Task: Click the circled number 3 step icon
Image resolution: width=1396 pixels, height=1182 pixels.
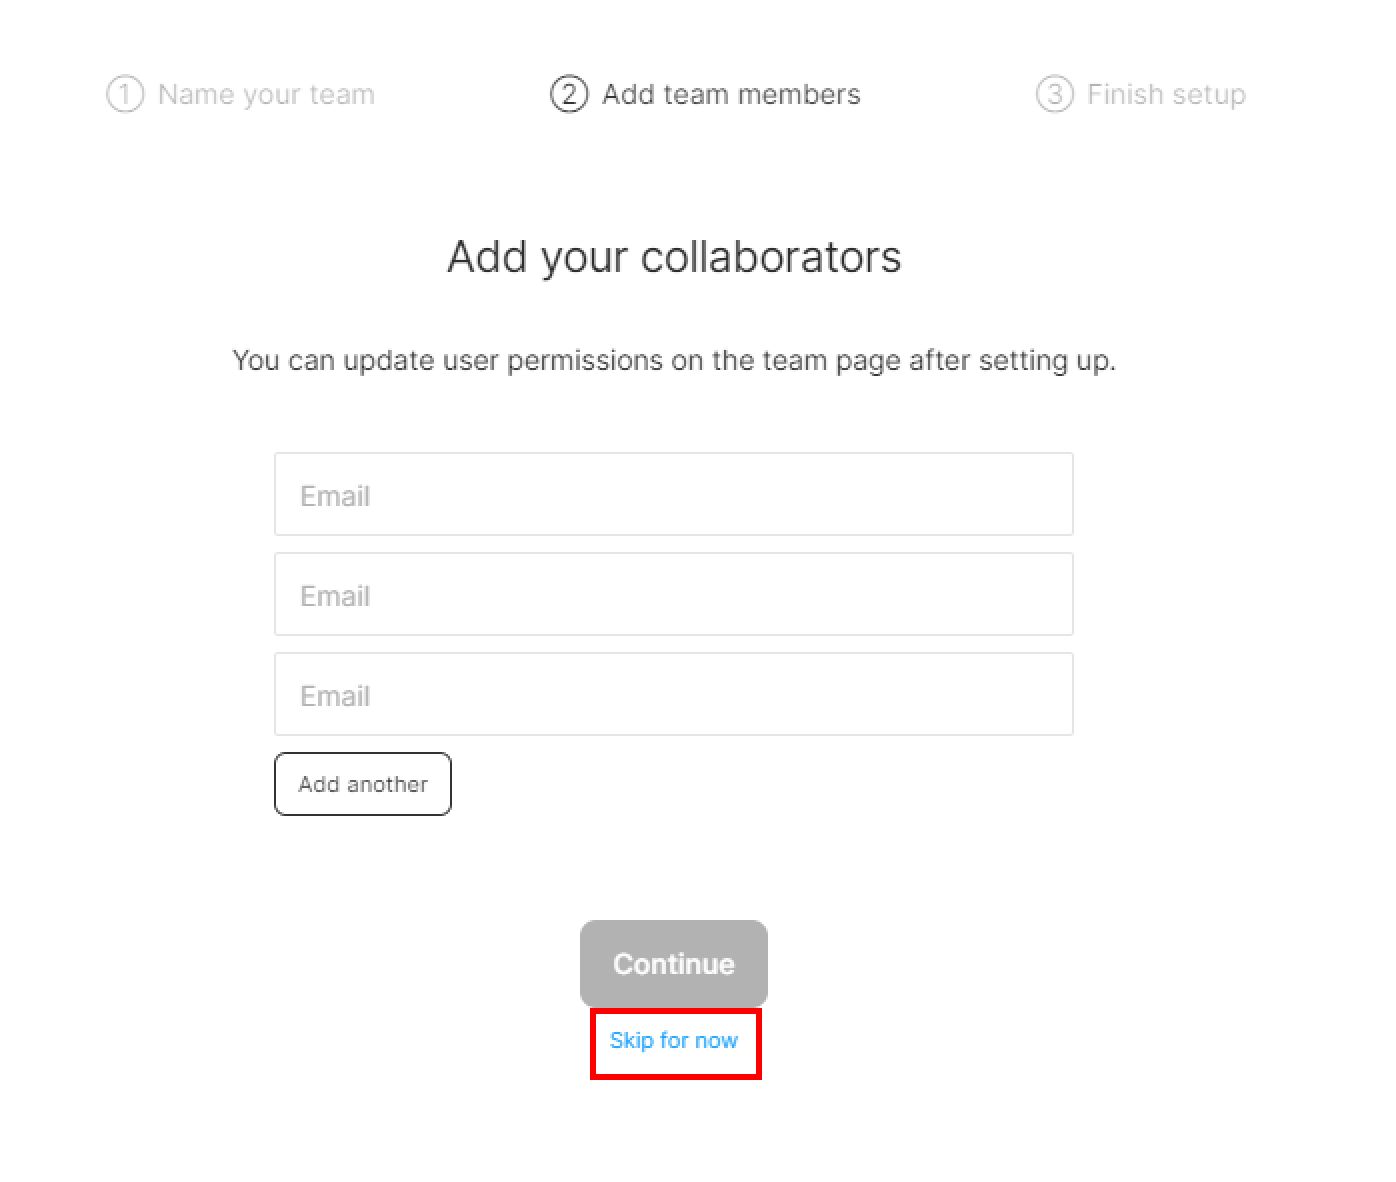Action: 1054,94
